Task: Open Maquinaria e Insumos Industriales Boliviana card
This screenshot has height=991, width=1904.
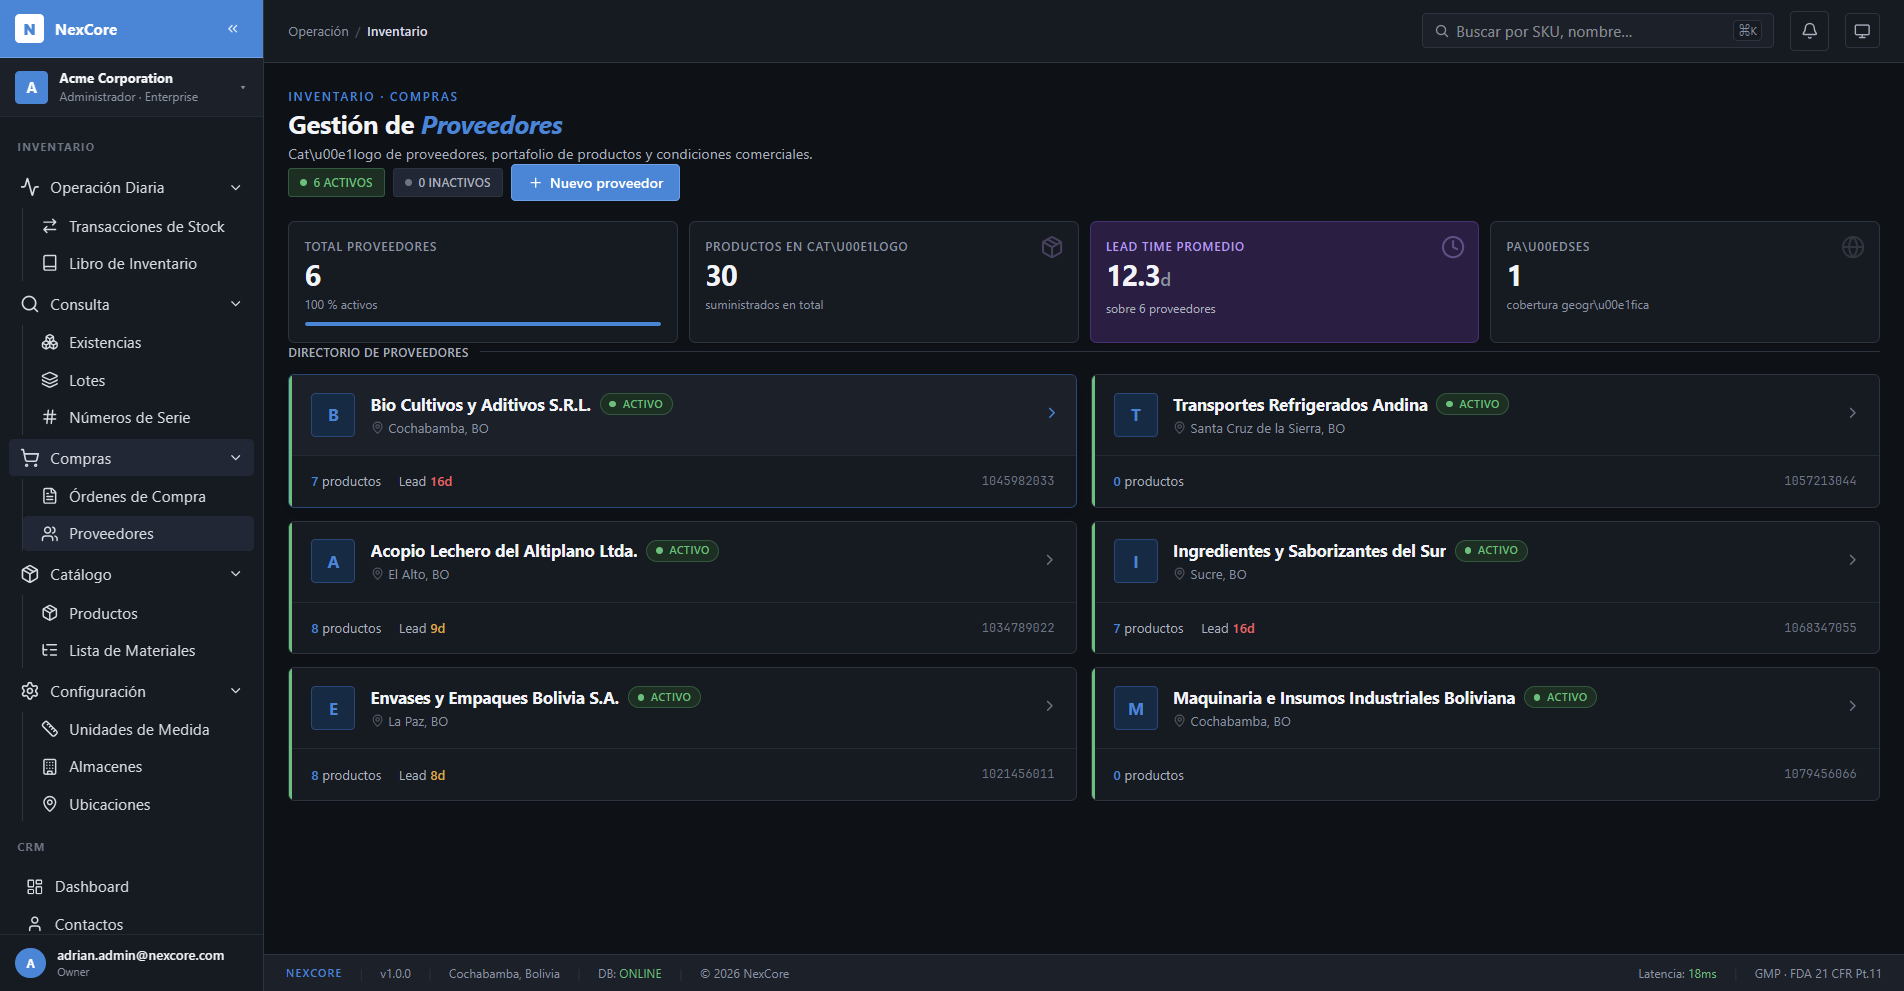Action: click(1485, 734)
